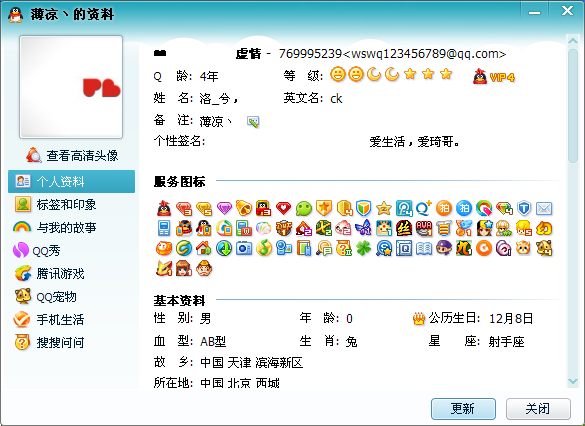Click the red house QQ home icon

coord(204,248)
